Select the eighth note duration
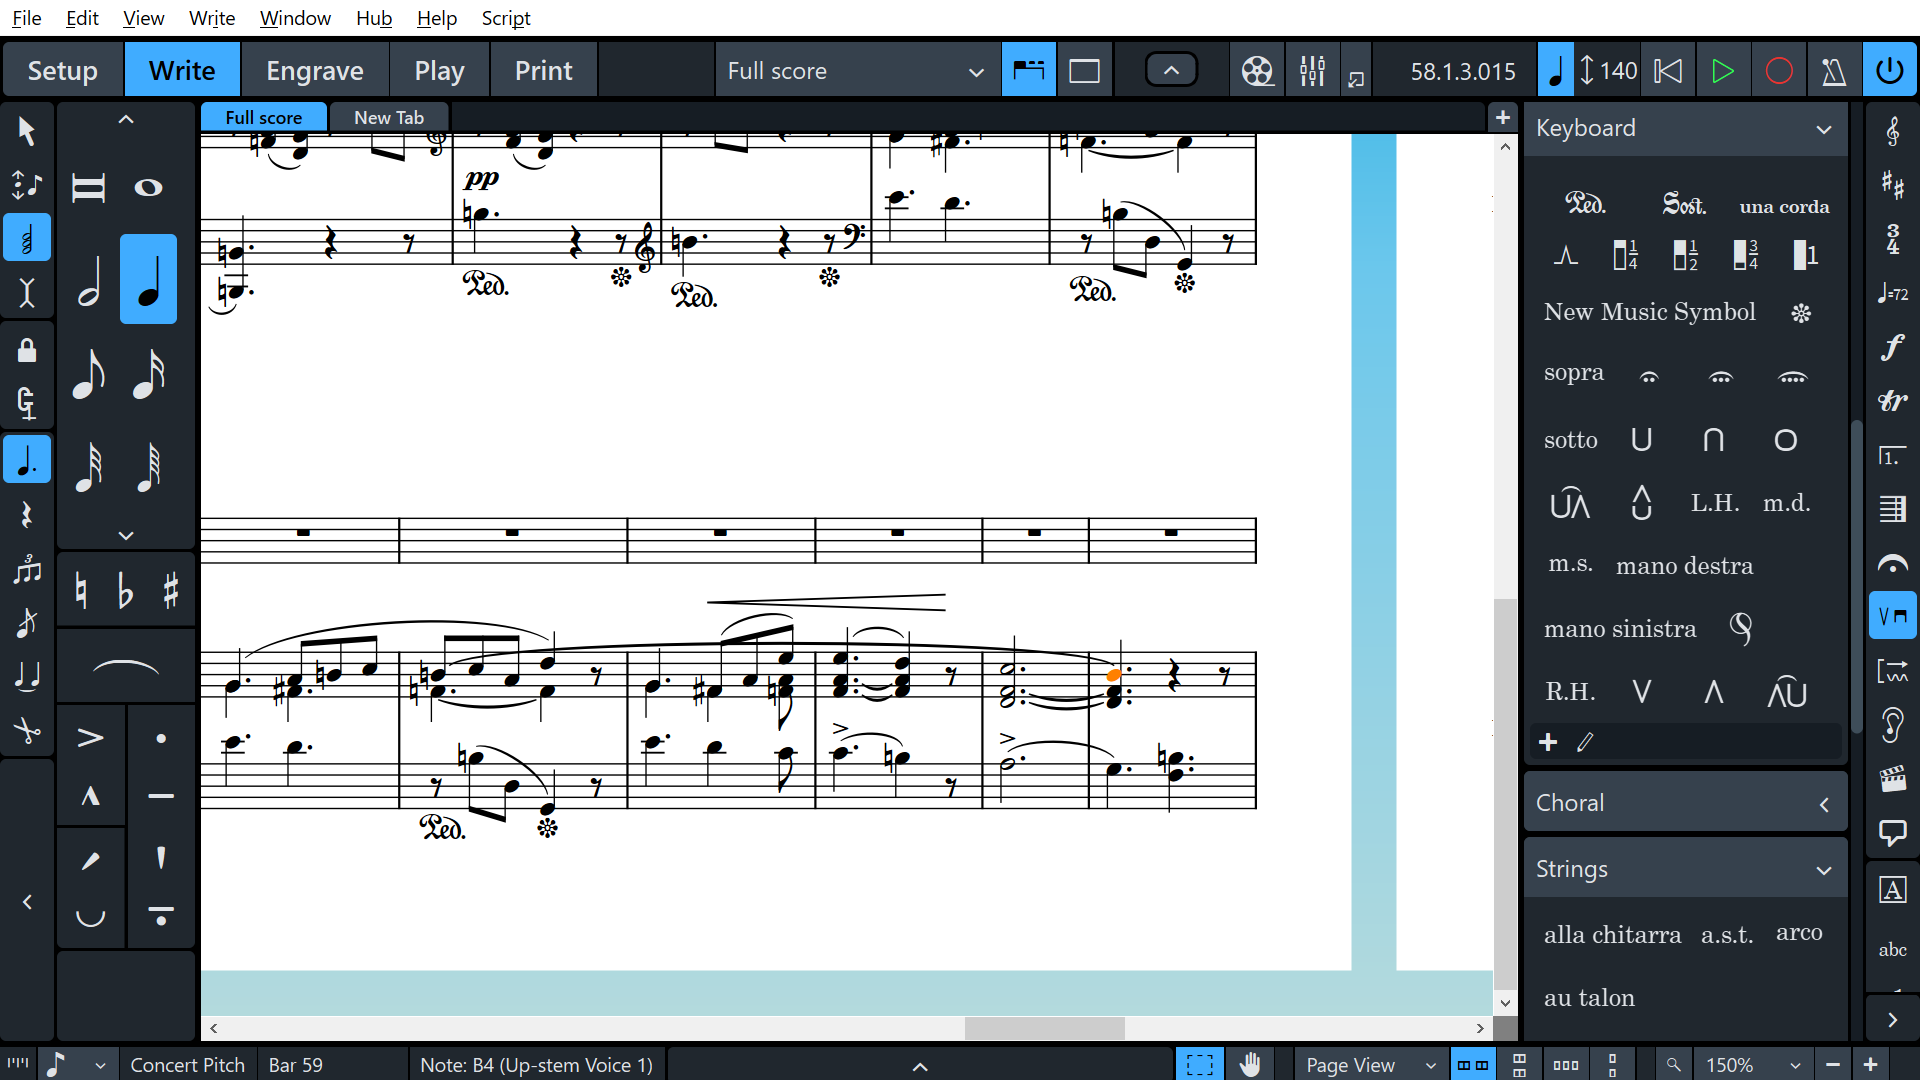 [x=89, y=374]
